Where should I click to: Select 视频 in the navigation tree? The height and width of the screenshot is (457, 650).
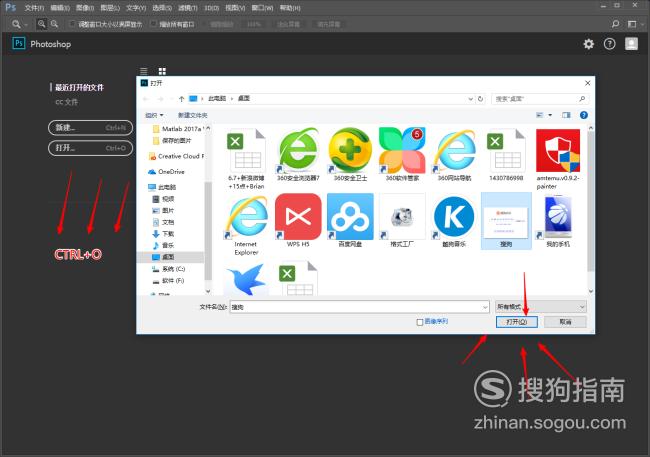point(164,199)
